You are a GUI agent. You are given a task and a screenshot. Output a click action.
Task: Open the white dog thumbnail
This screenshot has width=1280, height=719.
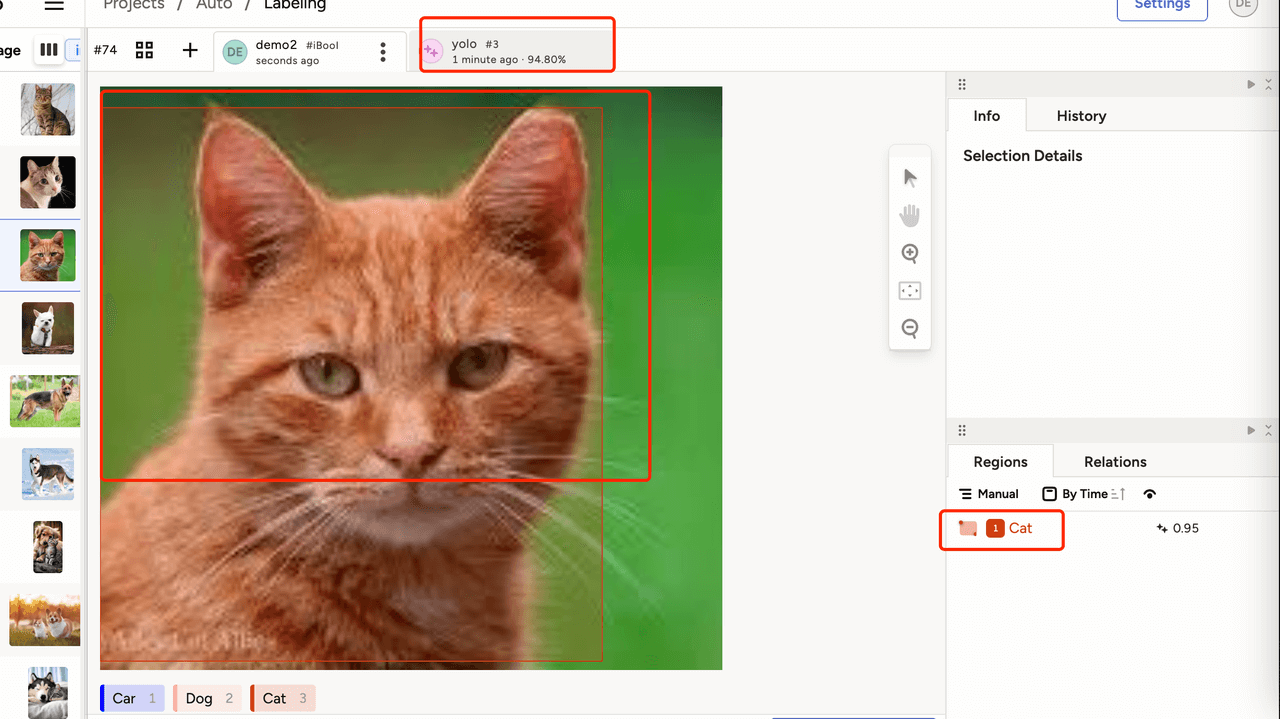coord(48,328)
